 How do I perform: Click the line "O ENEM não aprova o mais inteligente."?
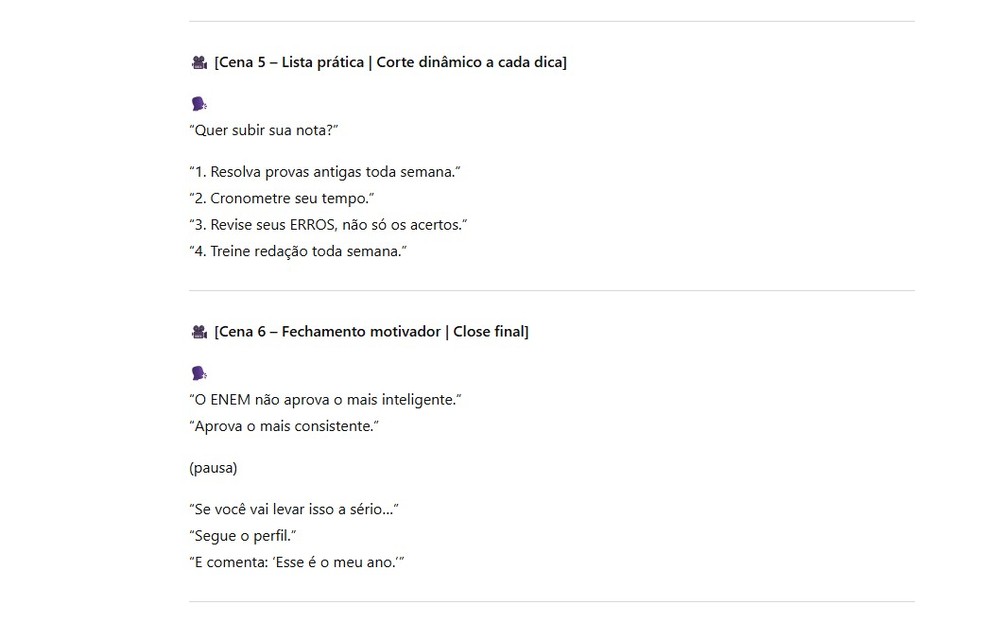tap(325, 400)
